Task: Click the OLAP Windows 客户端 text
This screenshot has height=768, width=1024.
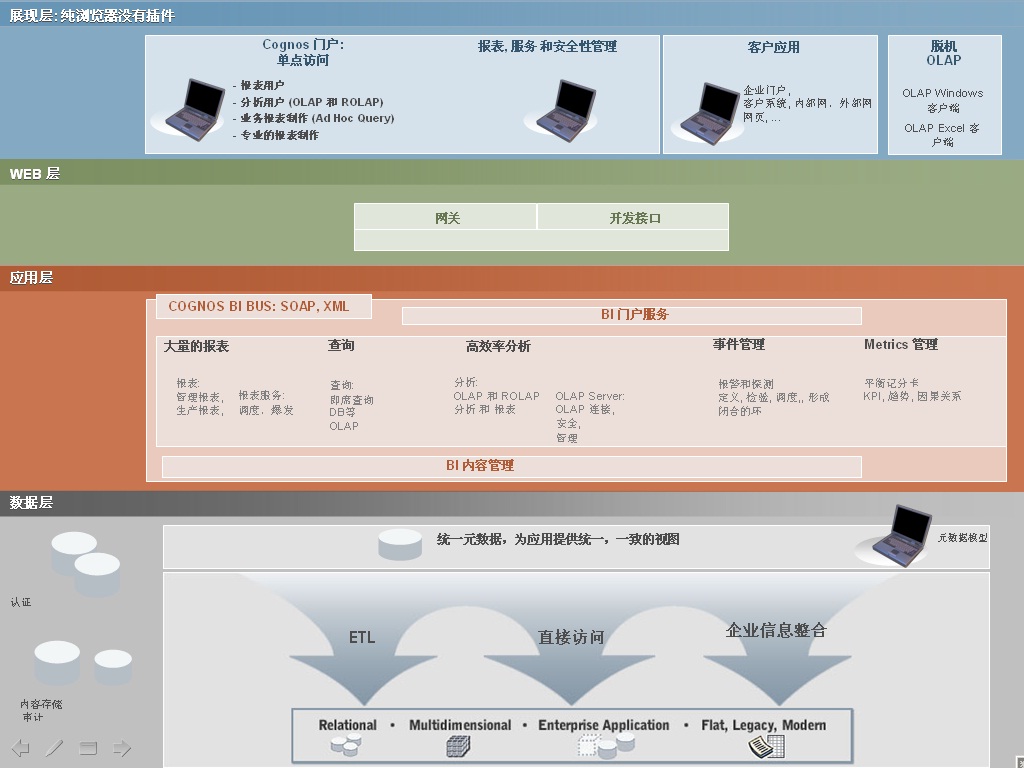Action: 942,100
